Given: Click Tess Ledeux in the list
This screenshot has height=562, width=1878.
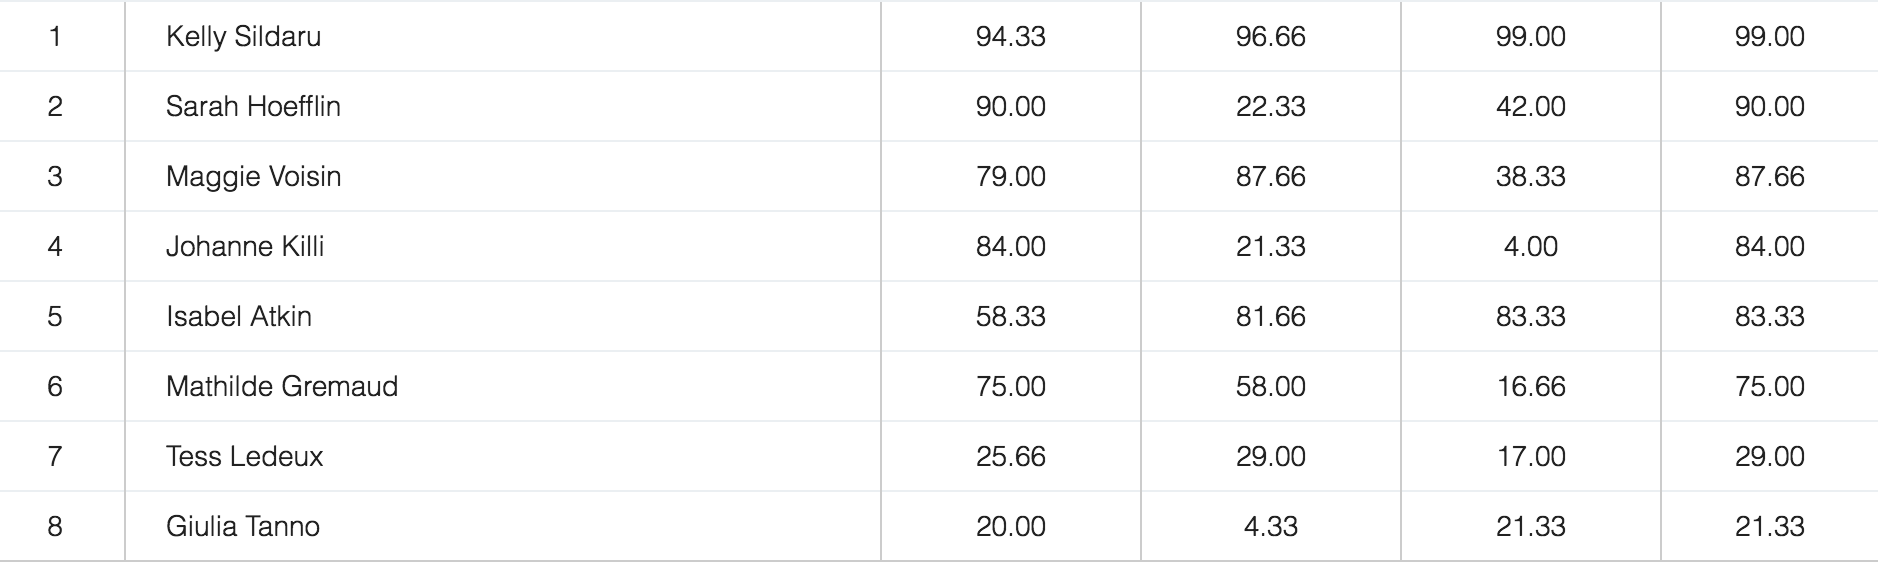Looking at the screenshot, I should pos(244,457).
